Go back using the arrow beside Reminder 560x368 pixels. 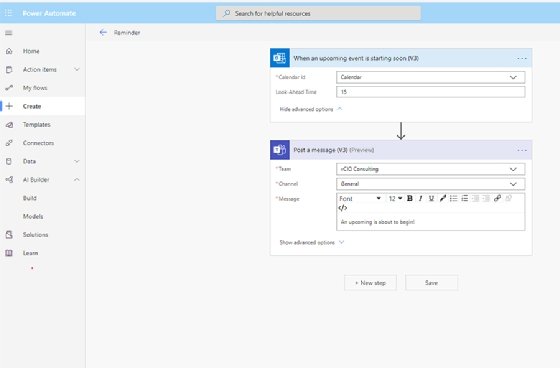click(103, 33)
